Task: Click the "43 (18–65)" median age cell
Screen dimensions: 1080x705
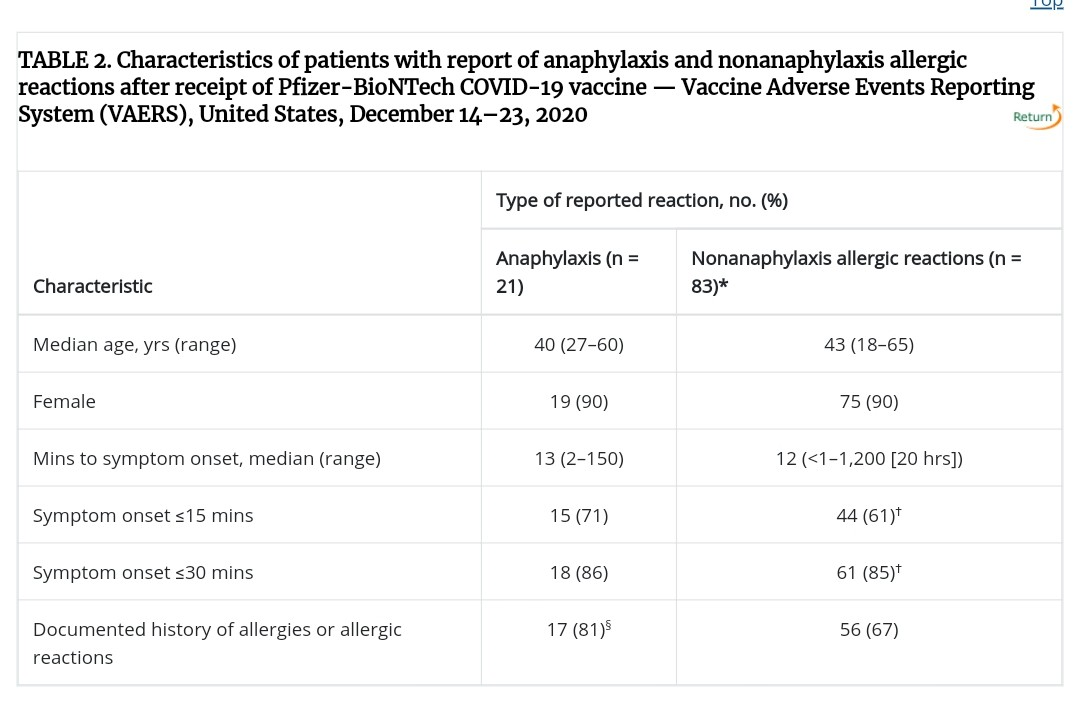Action: click(x=868, y=344)
